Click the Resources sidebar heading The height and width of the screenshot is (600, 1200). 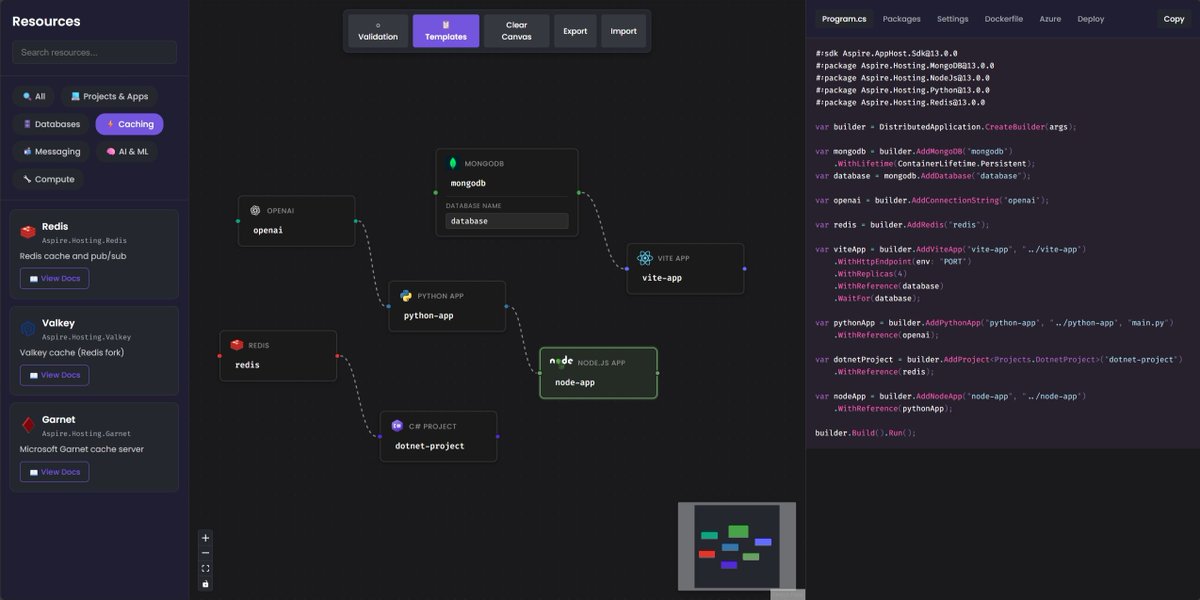[x=46, y=21]
